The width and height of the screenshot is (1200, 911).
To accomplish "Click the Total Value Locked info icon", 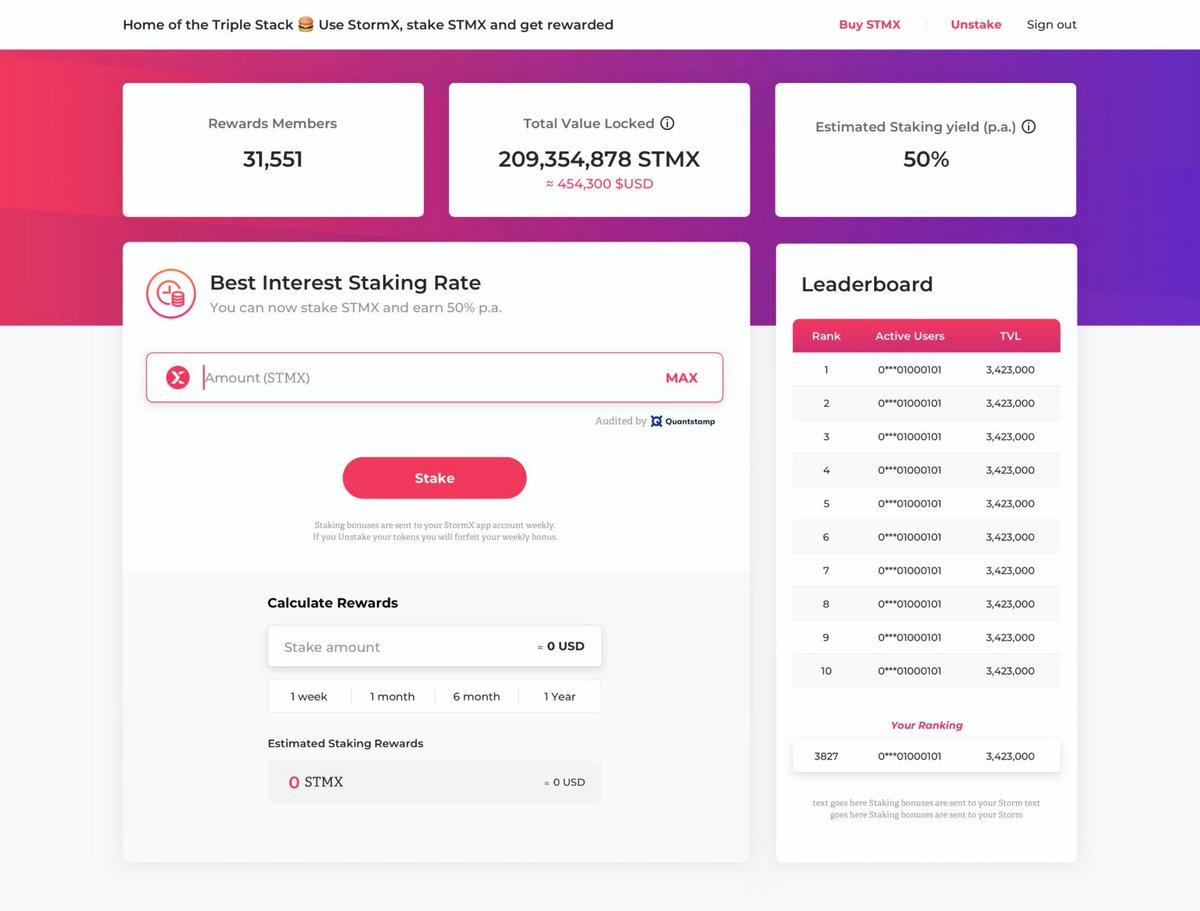I will pos(667,123).
